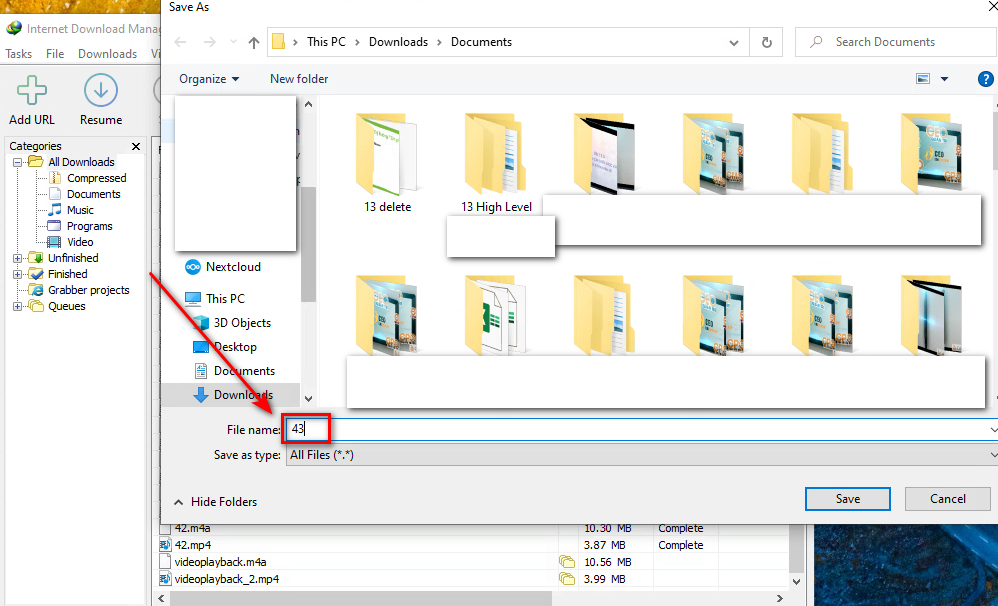Open the address bar history dropdown
This screenshot has width=998, height=606.
pyautogui.click(x=734, y=43)
